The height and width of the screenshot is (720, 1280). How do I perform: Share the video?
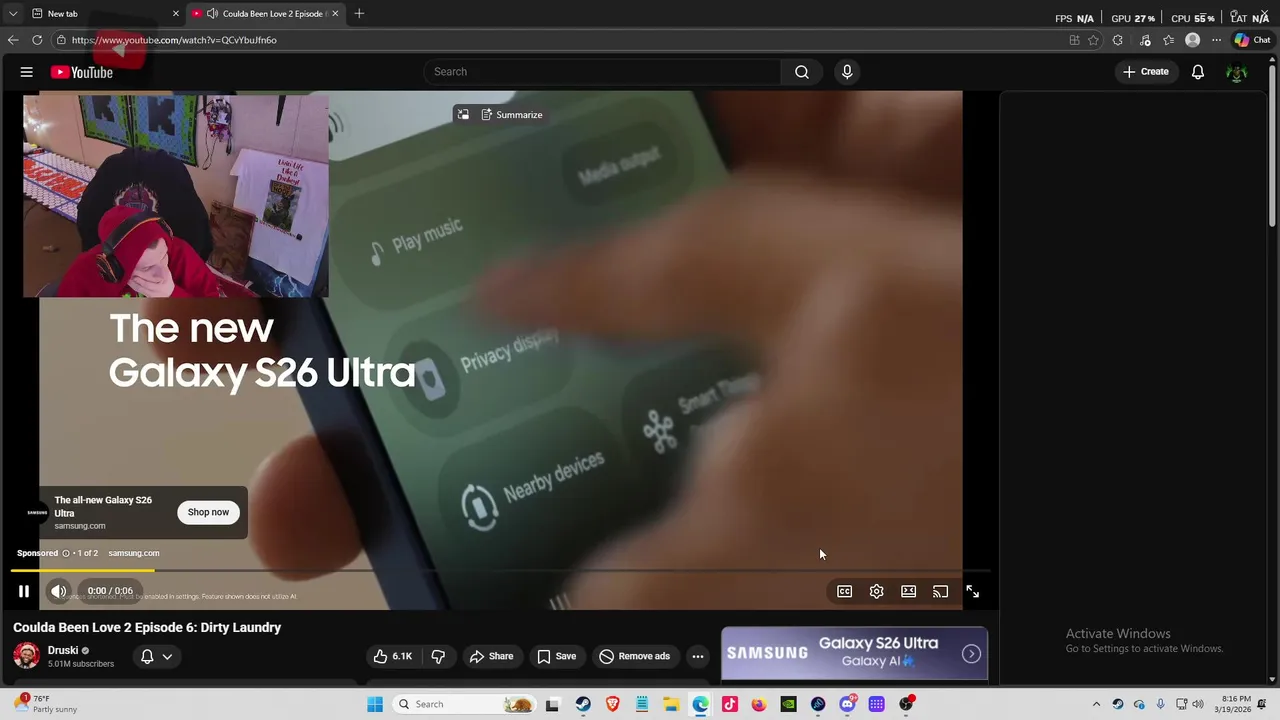click(491, 656)
